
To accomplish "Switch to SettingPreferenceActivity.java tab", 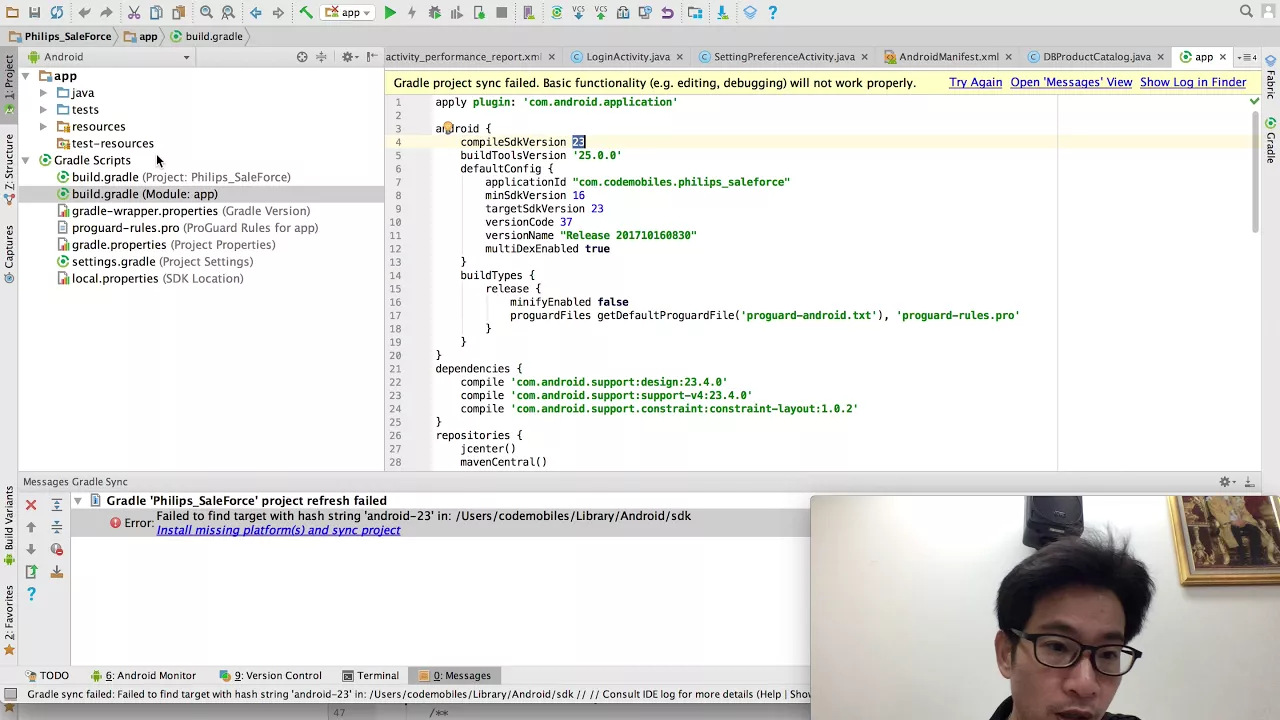I will click(x=784, y=57).
